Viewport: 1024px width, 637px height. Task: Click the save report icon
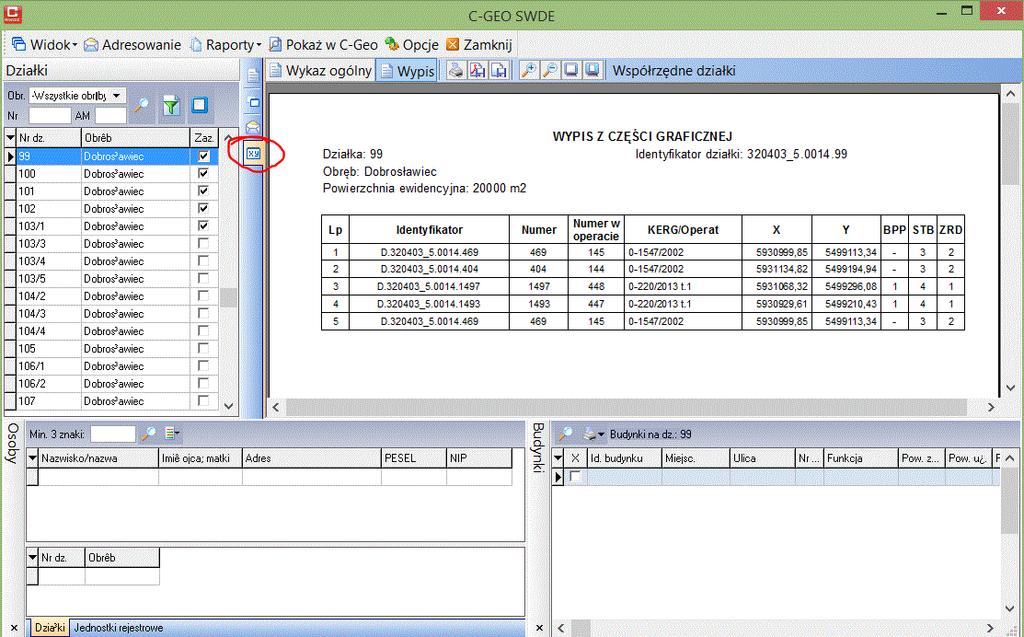tap(499, 70)
